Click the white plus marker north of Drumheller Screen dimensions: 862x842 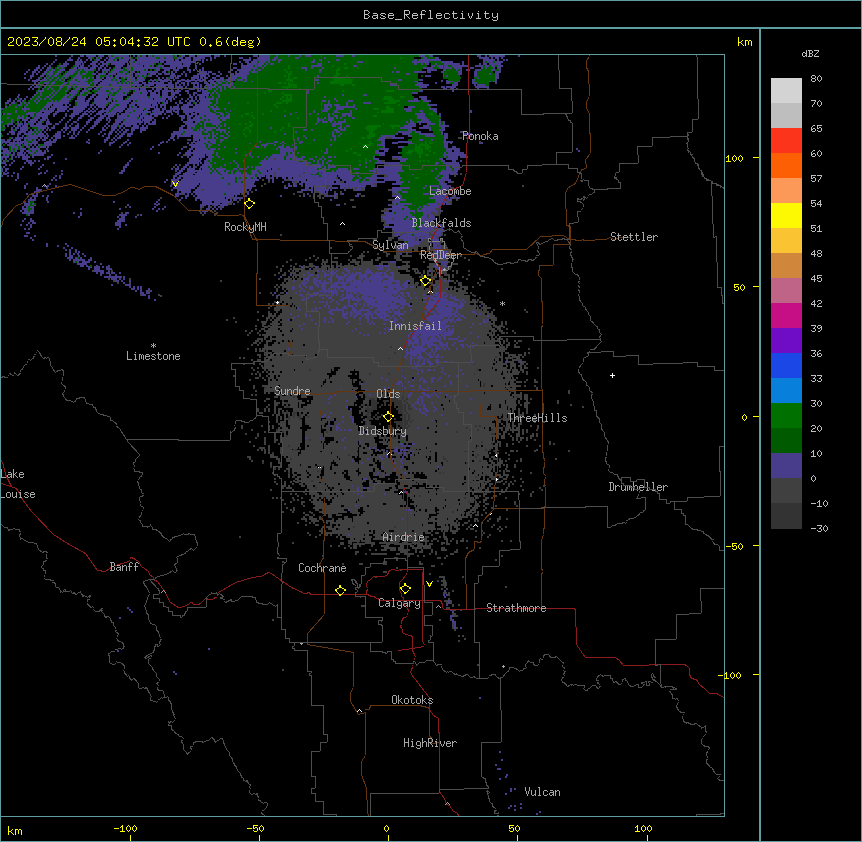pyautogui.click(x=612, y=375)
